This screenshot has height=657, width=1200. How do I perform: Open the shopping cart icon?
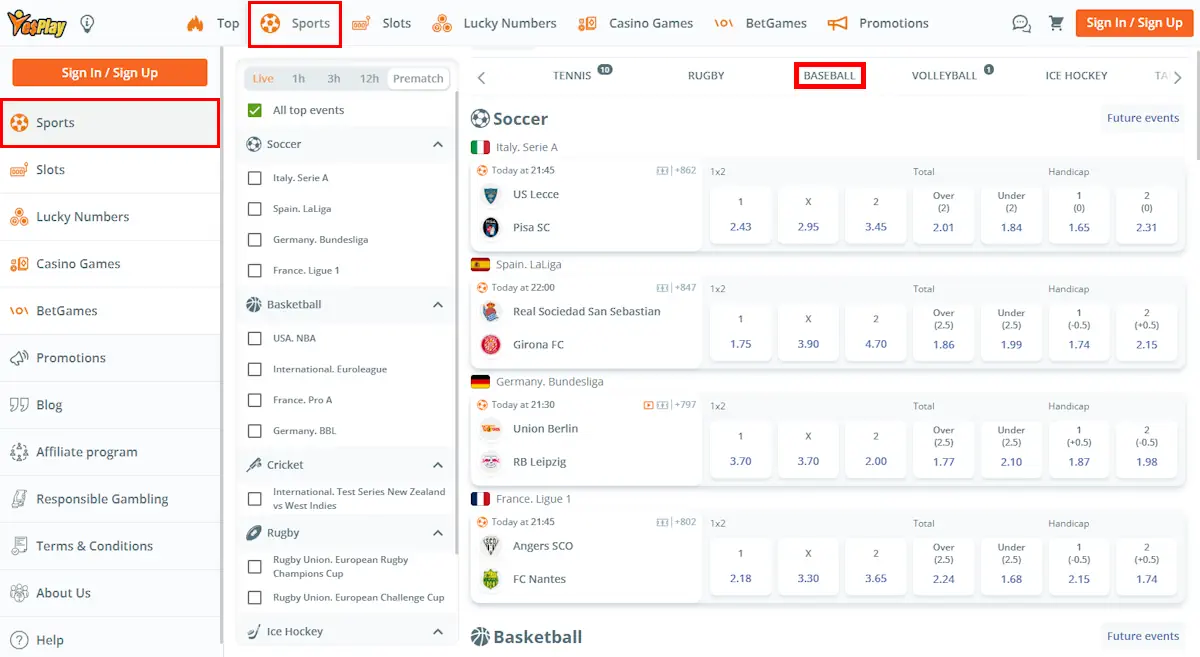(x=1057, y=22)
